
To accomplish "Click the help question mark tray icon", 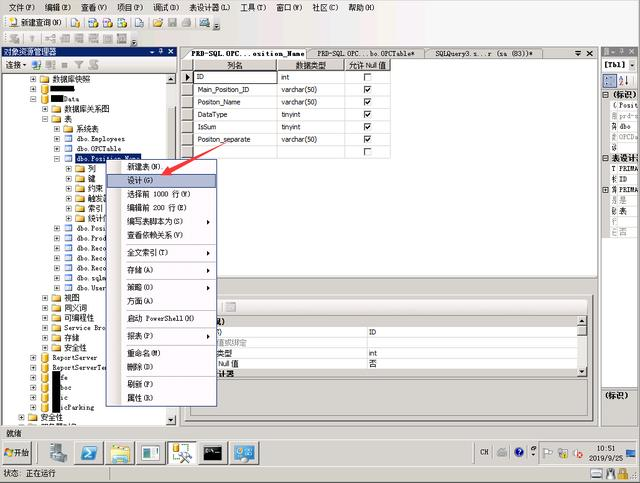I will [x=519, y=452].
